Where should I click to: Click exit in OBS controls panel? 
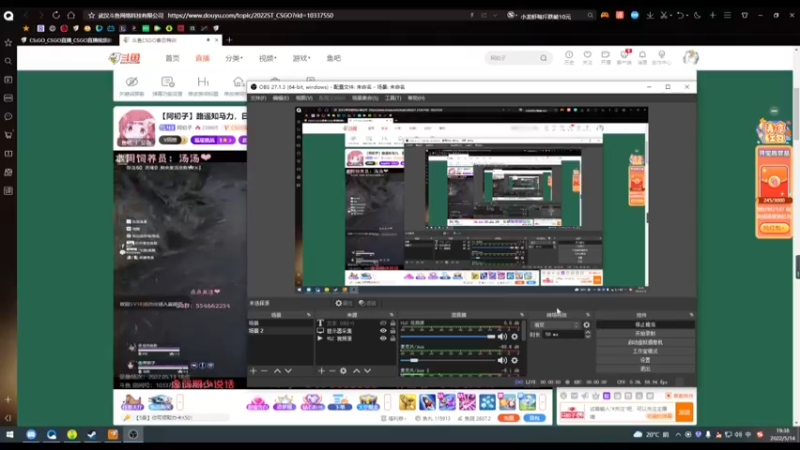click(645, 368)
